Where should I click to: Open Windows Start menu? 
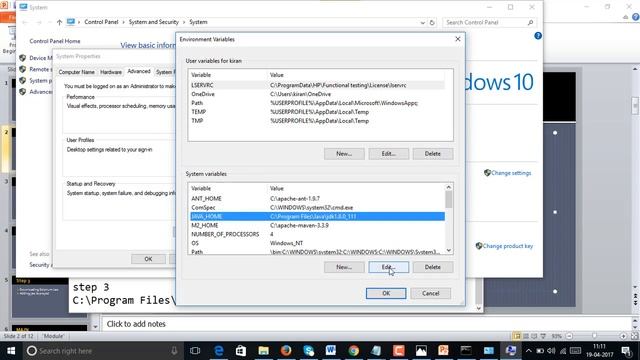pyautogui.click(x=11, y=351)
